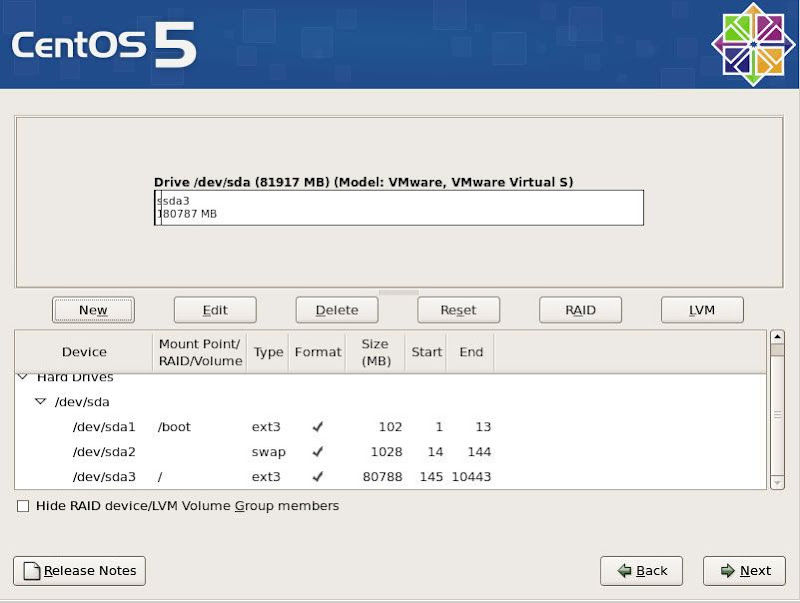Click the Release Notes document icon
The height and width of the screenshot is (603, 800).
(32, 571)
